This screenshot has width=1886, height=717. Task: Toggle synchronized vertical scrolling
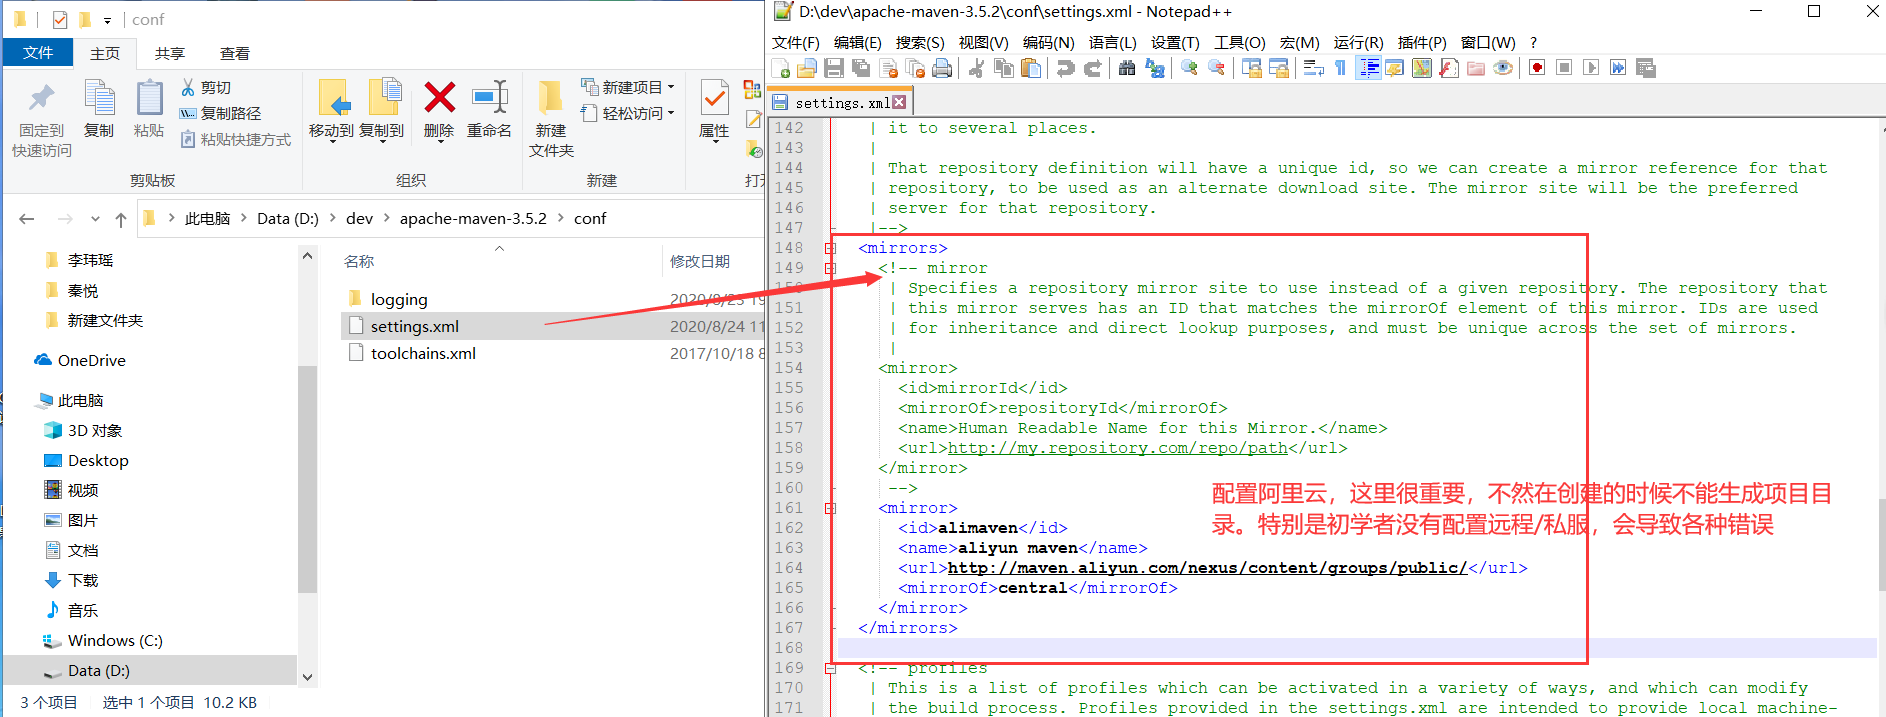[1251, 68]
